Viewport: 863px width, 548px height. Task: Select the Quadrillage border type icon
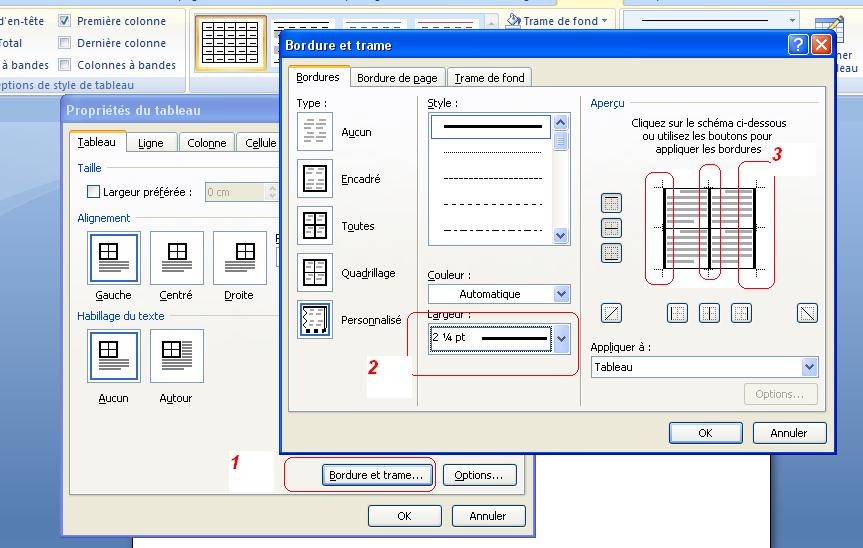(315, 273)
